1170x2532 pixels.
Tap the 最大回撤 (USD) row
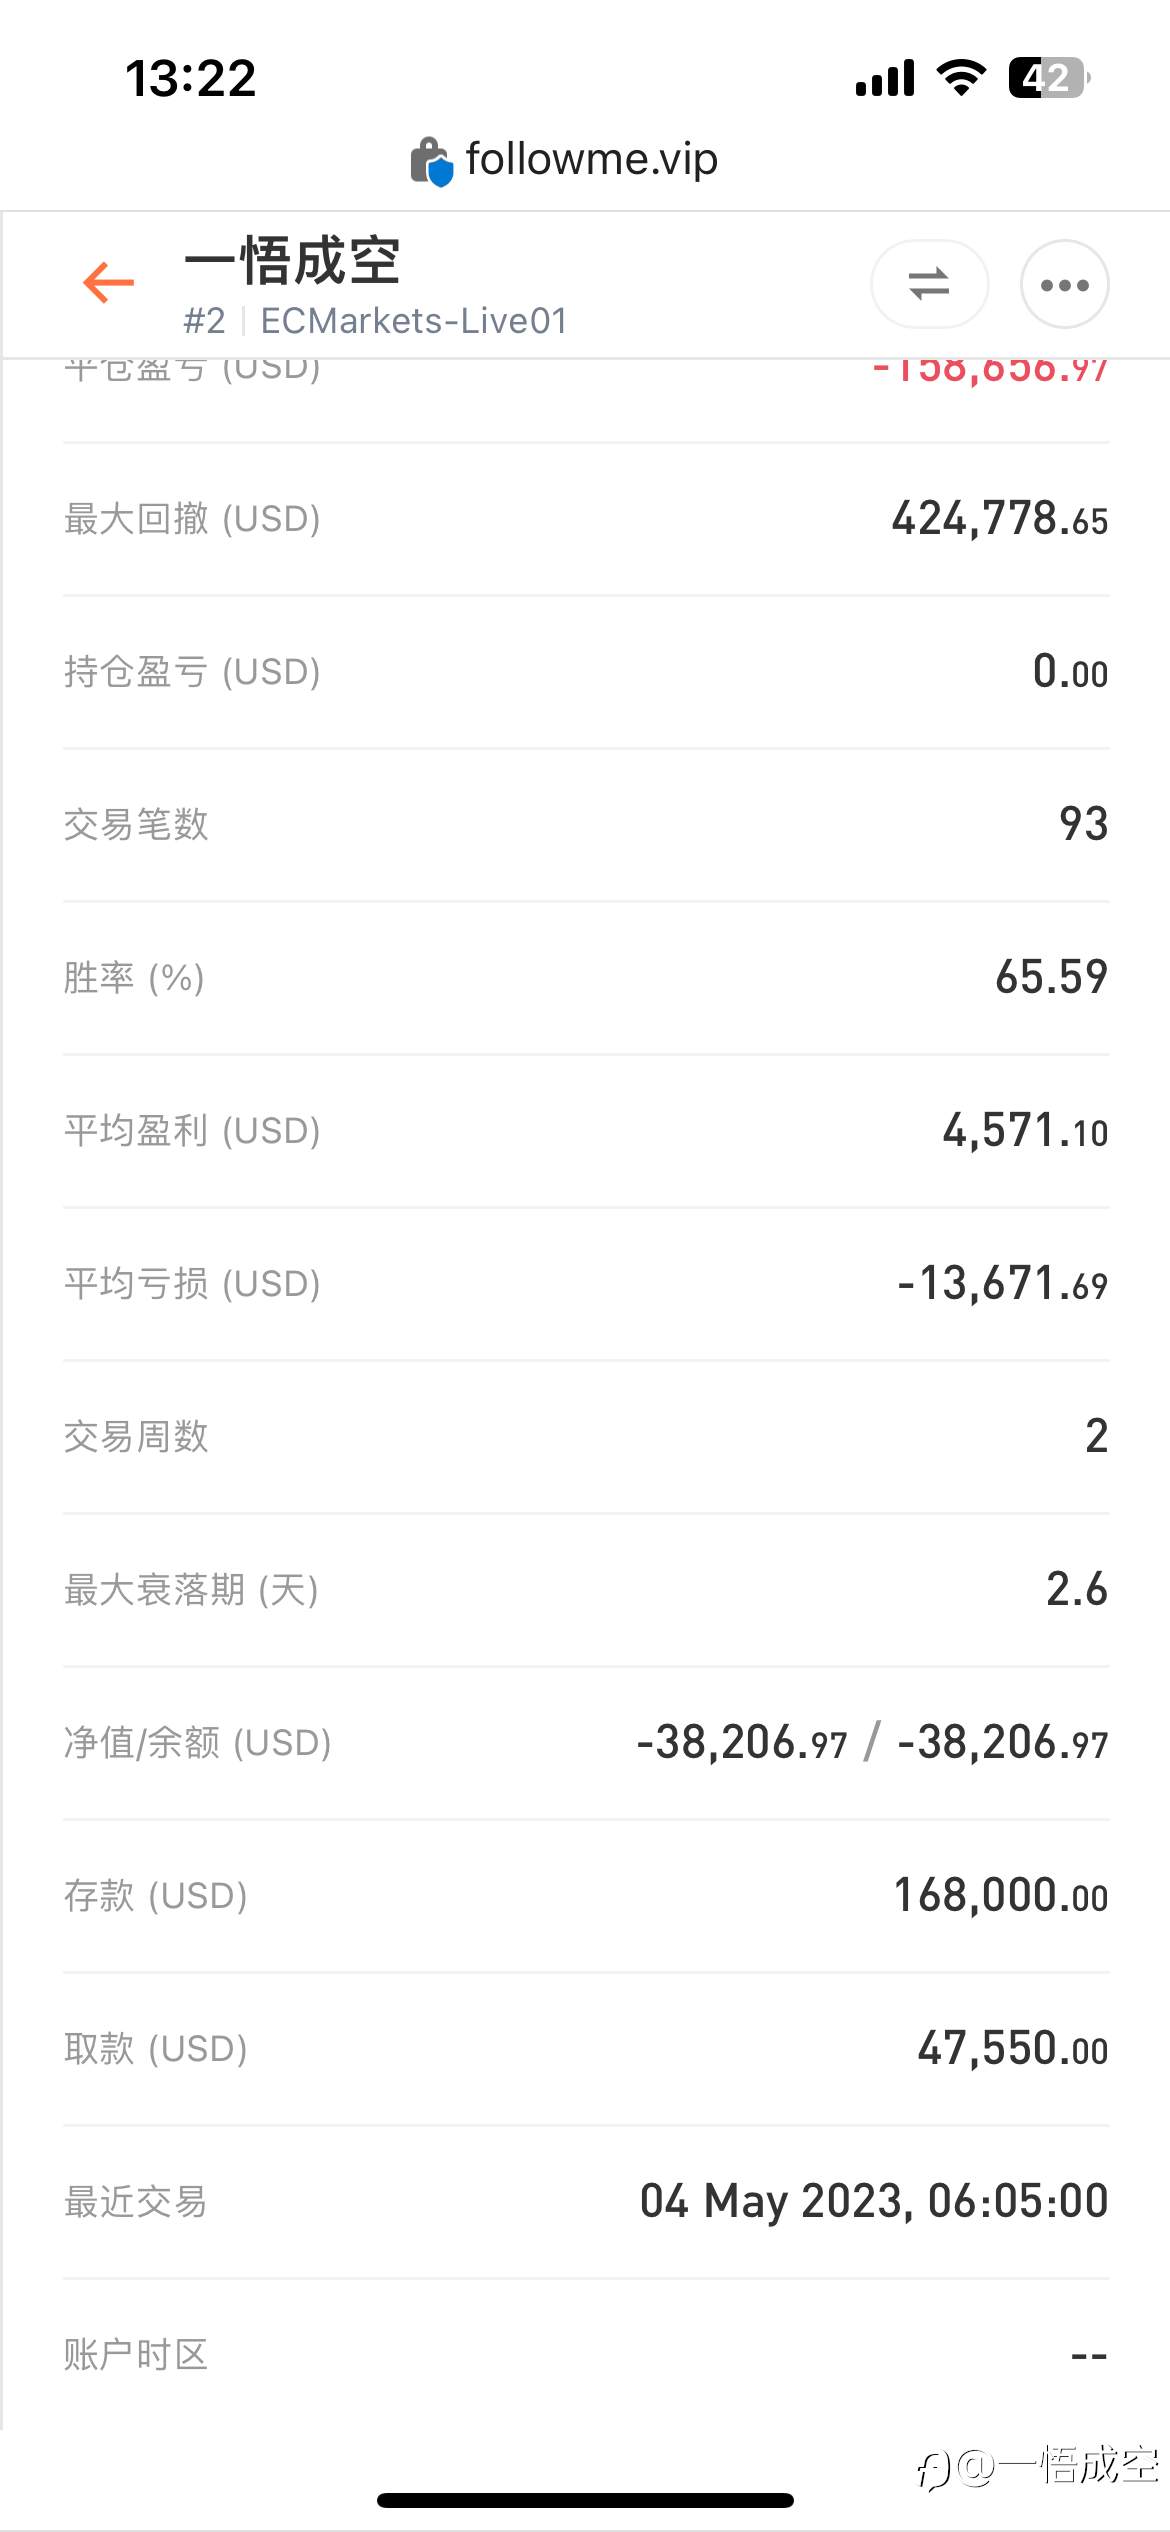[586, 519]
